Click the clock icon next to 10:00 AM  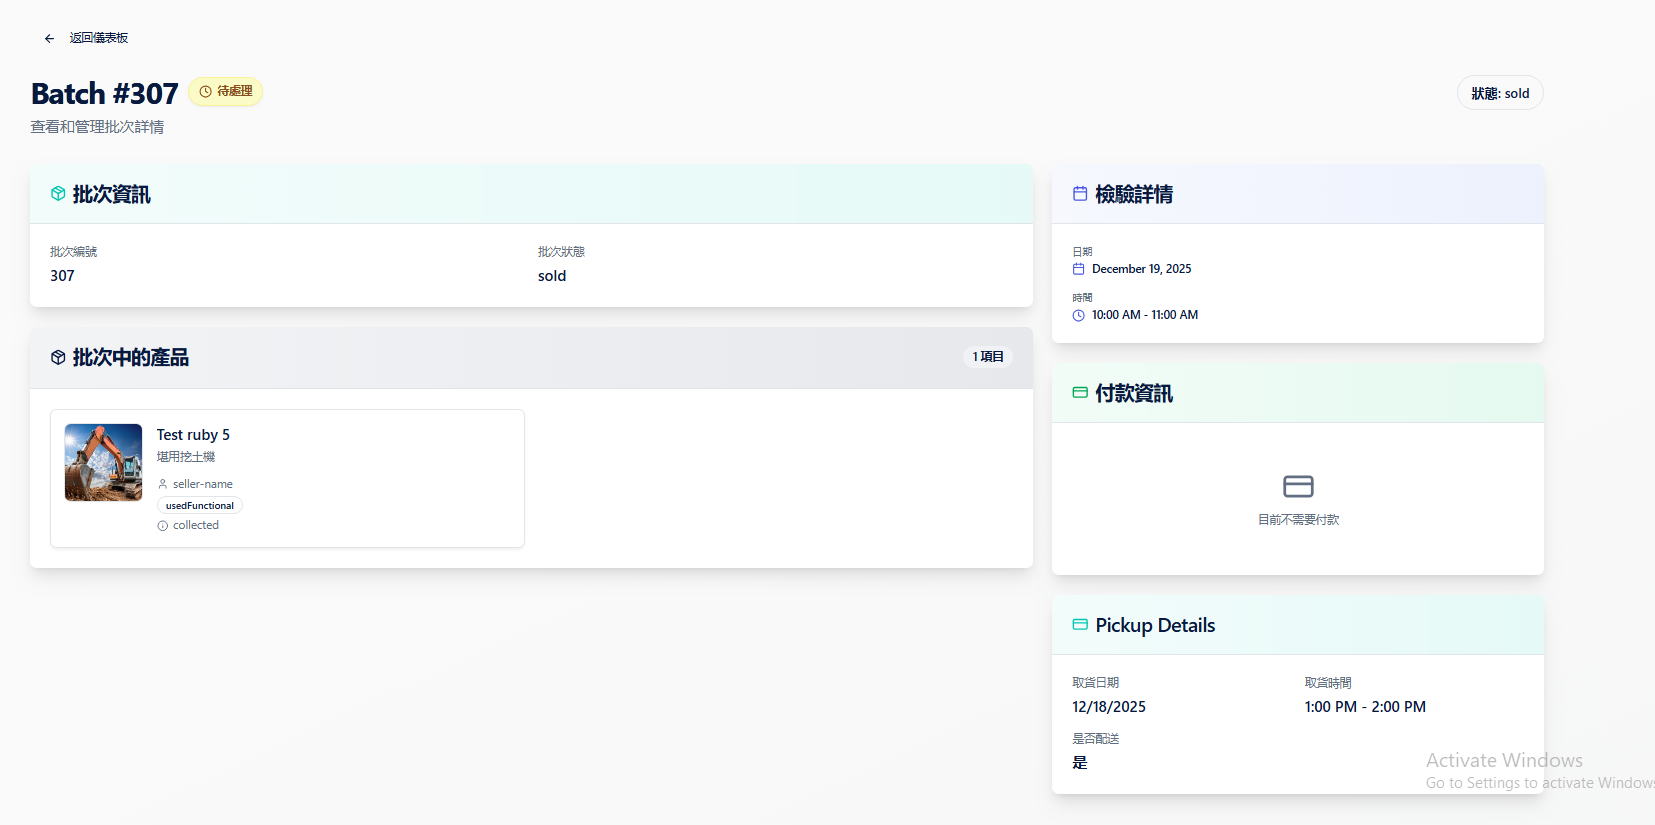click(1078, 315)
